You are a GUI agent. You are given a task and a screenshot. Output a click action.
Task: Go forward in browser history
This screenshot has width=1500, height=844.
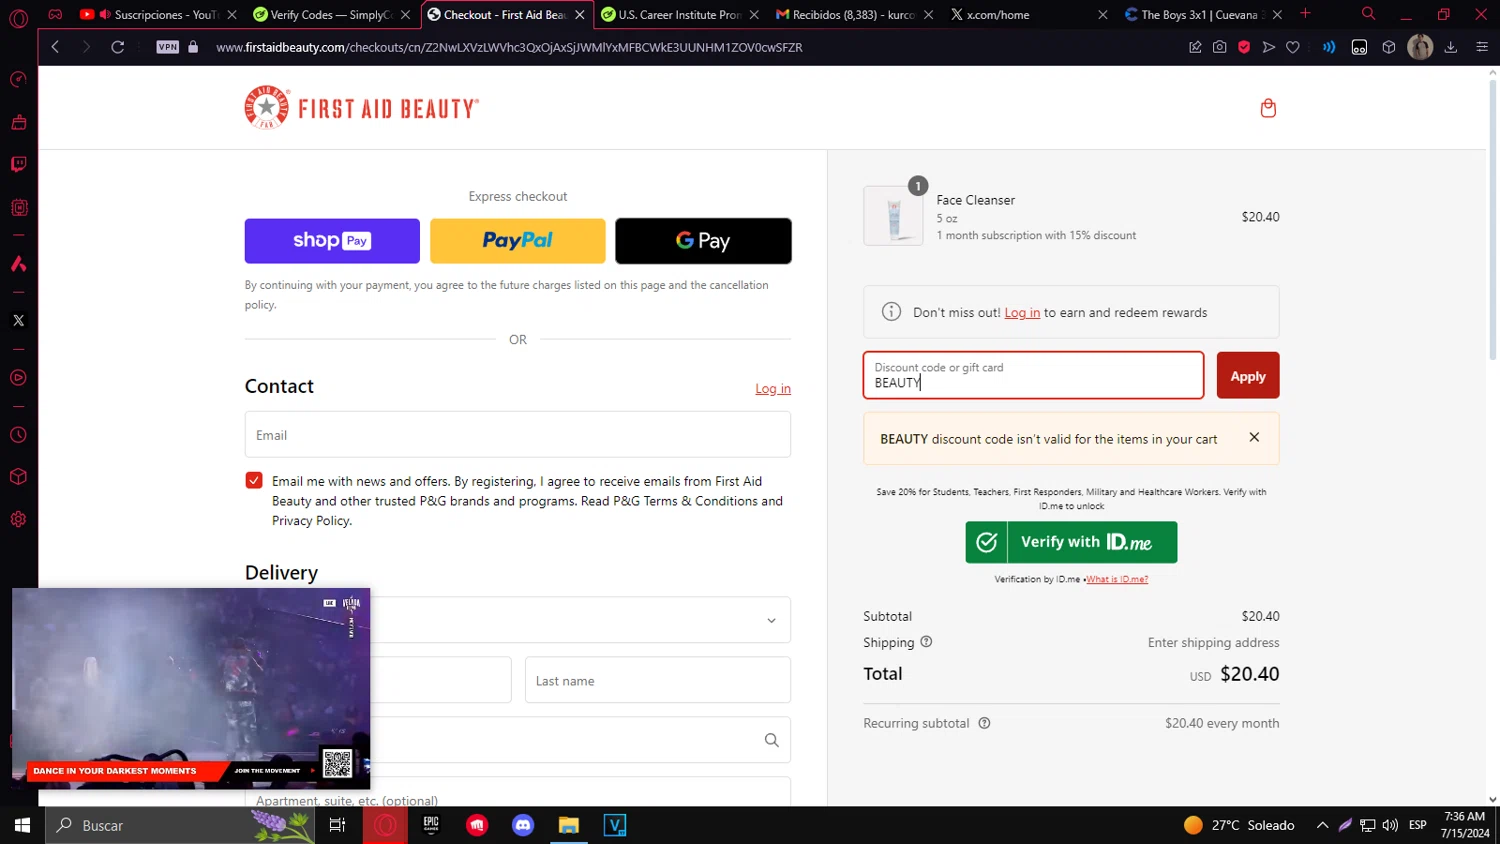(86, 47)
